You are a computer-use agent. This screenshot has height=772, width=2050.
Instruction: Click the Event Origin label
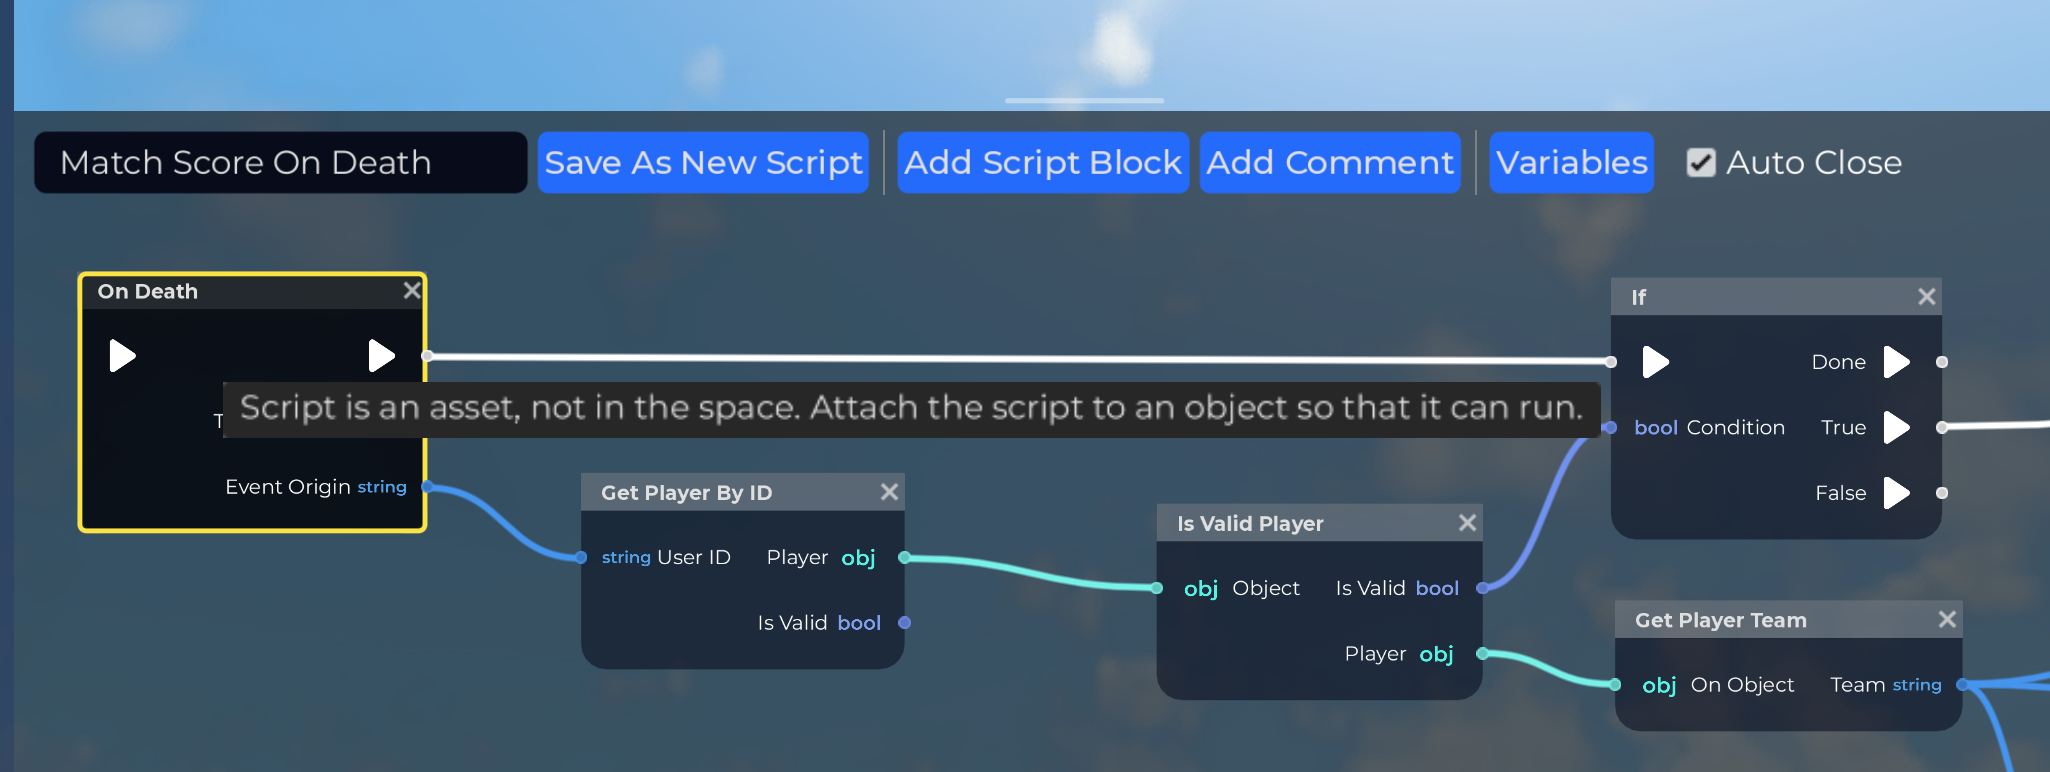coord(288,487)
